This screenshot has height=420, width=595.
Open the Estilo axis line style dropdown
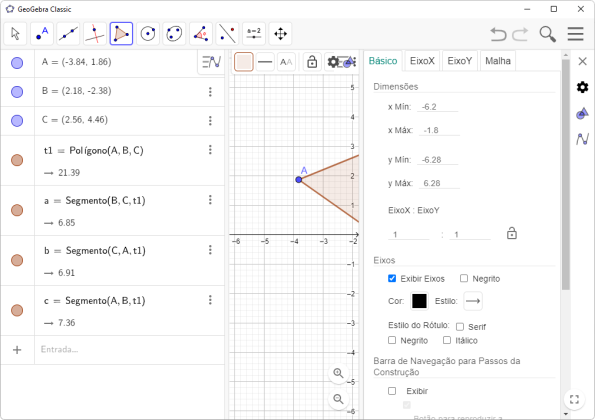point(473,301)
